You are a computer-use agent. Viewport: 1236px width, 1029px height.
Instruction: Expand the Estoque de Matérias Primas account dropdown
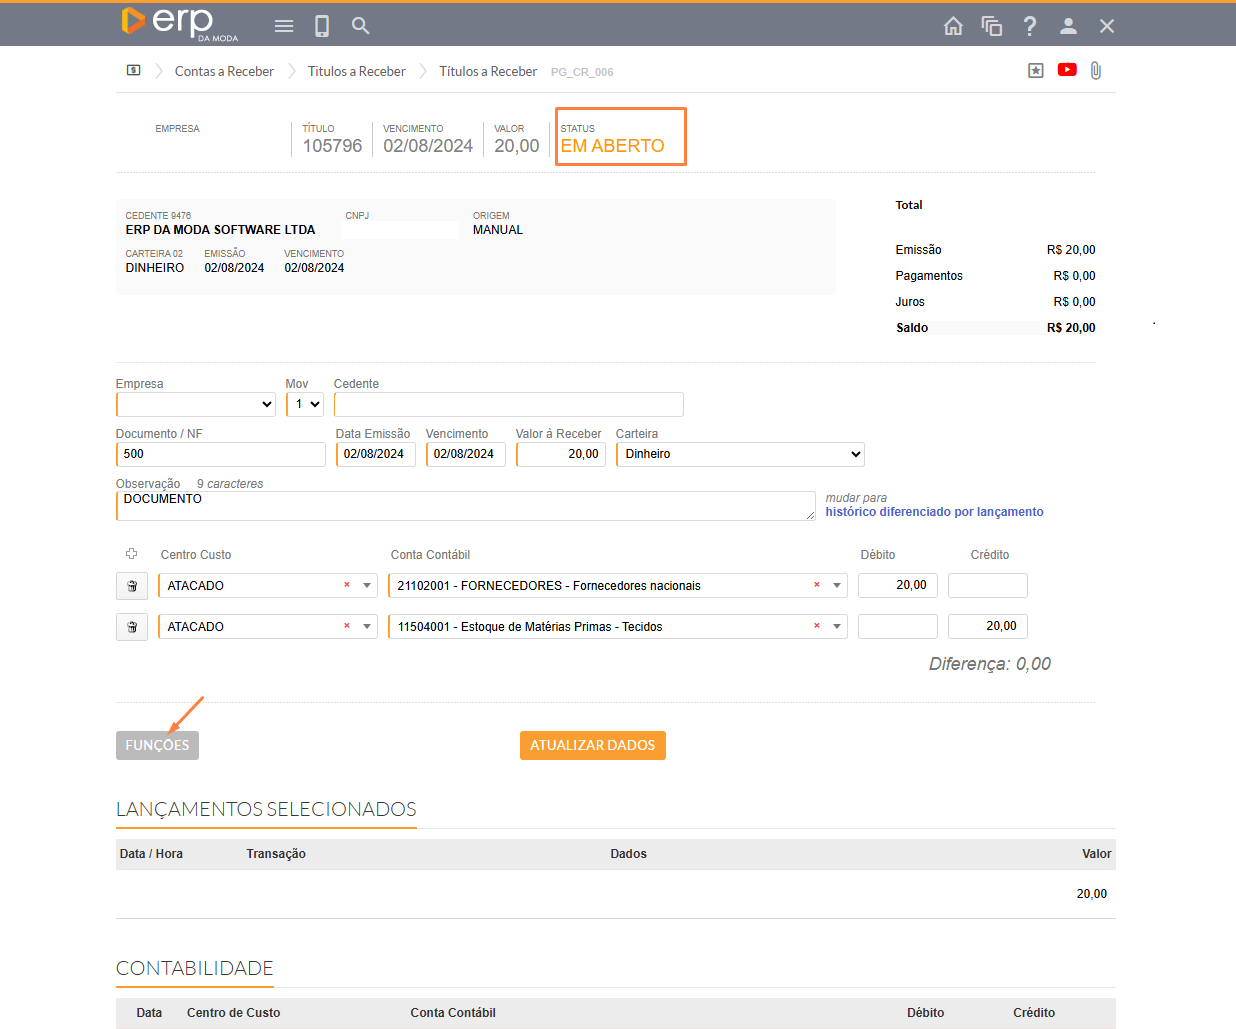(x=836, y=627)
